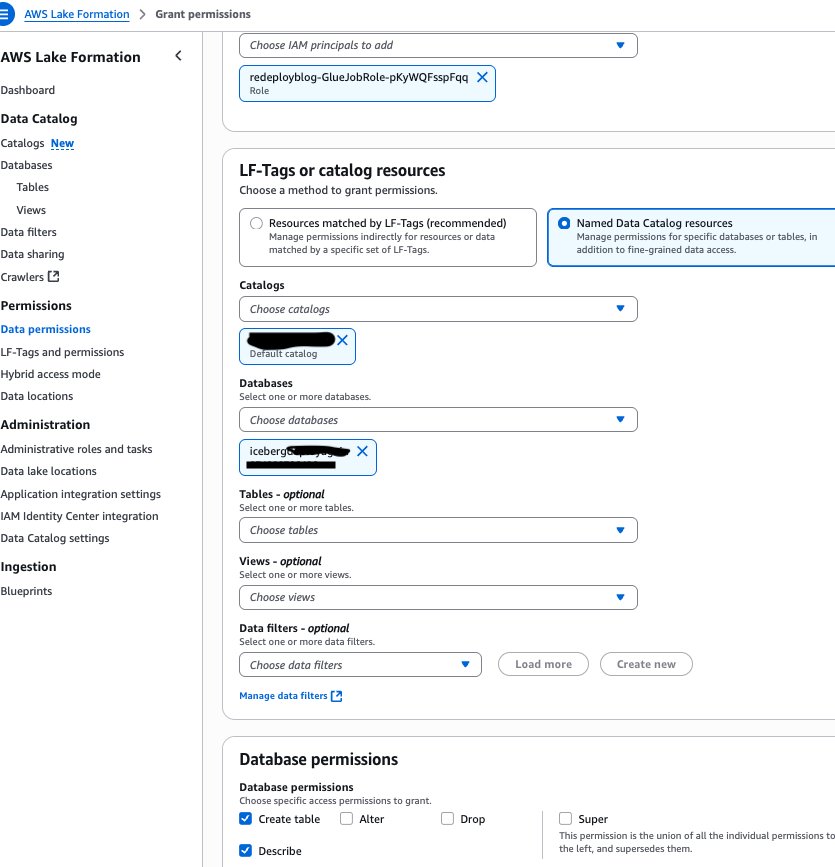Check the Drop permission box

(x=447, y=819)
